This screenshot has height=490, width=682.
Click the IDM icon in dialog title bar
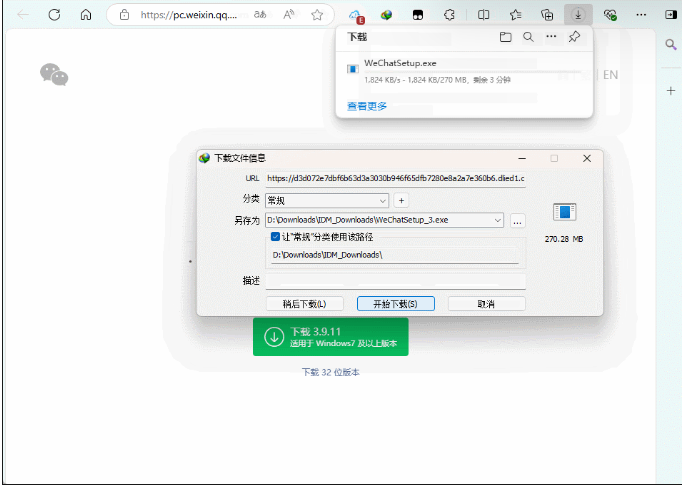pyautogui.click(x=204, y=158)
